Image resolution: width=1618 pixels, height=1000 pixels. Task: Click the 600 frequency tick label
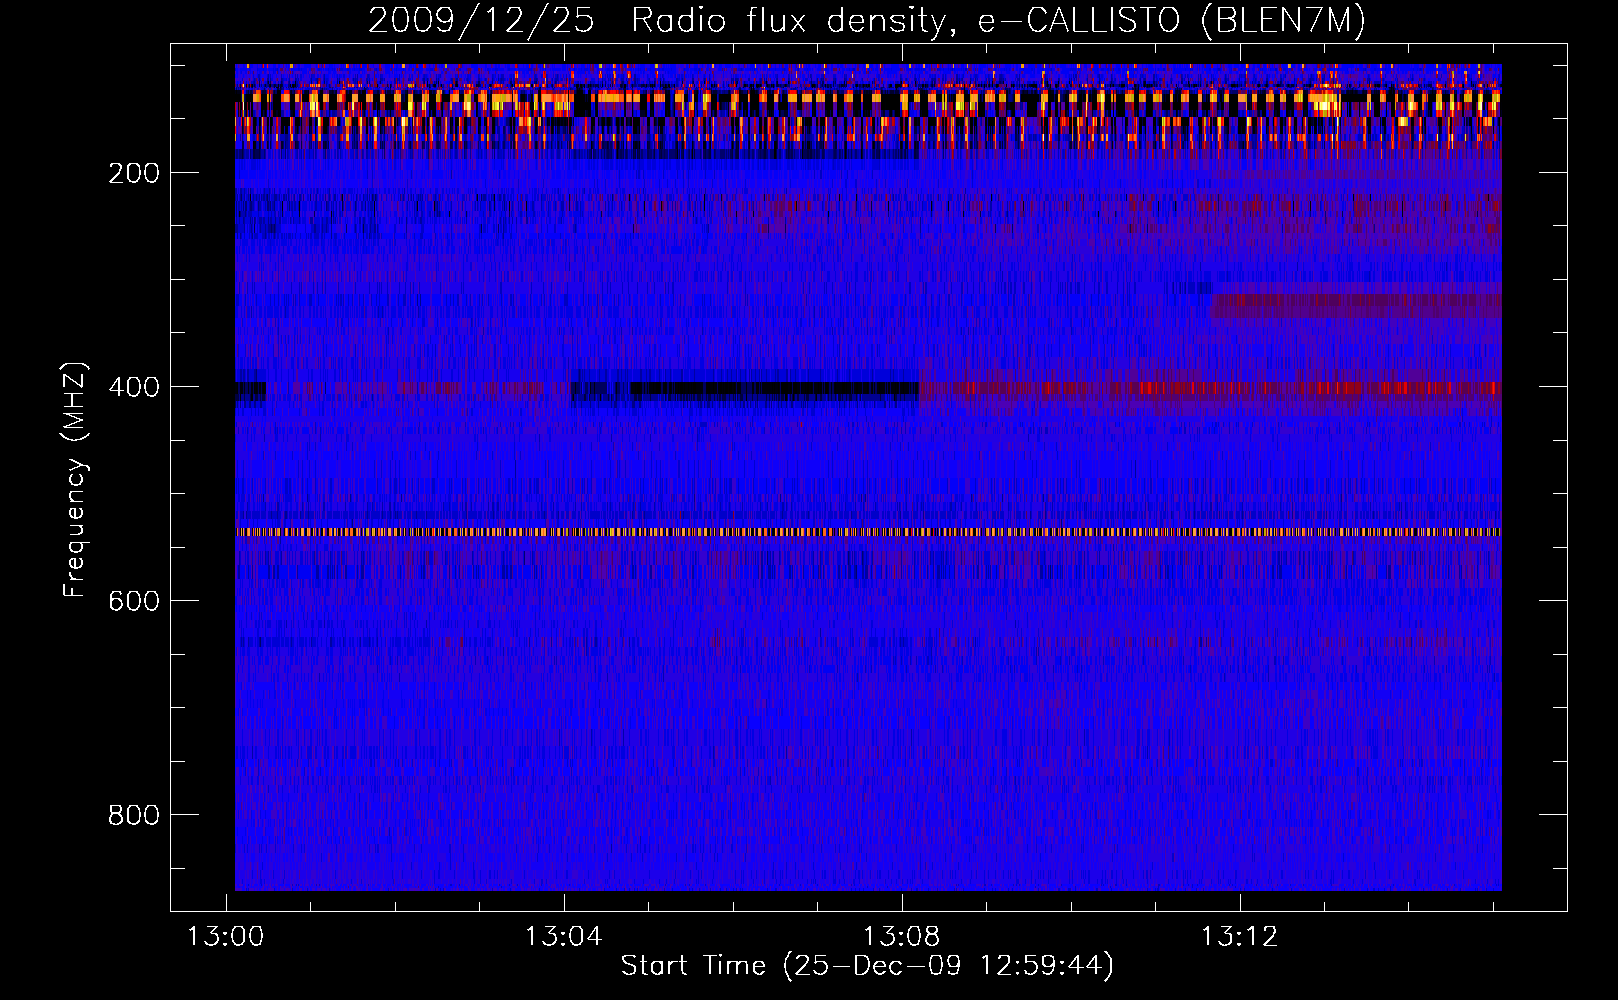[x=134, y=601]
